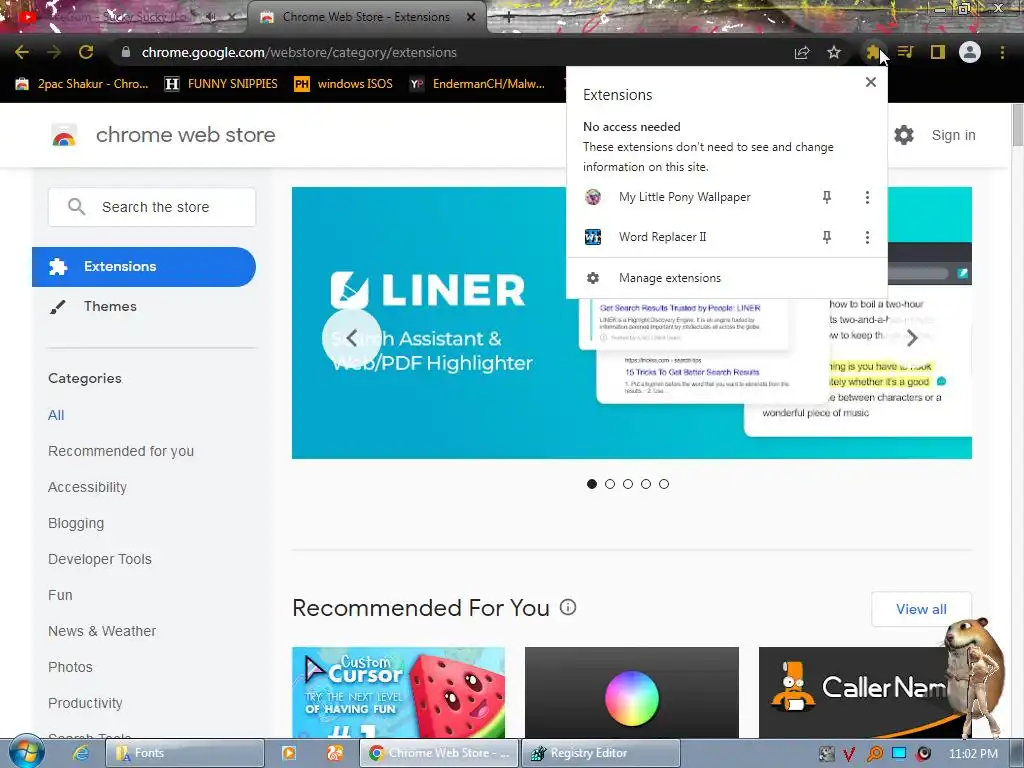Close the Chrome Web Store tab
This screenshot has width=1024, height=768.
(471, 17)
